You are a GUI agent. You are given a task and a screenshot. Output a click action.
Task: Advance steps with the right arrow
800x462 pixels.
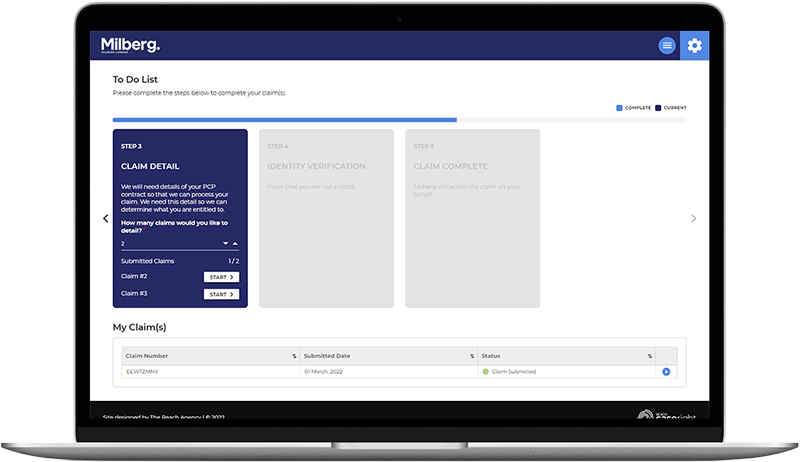pyautogui.click(x=693, y=218)
